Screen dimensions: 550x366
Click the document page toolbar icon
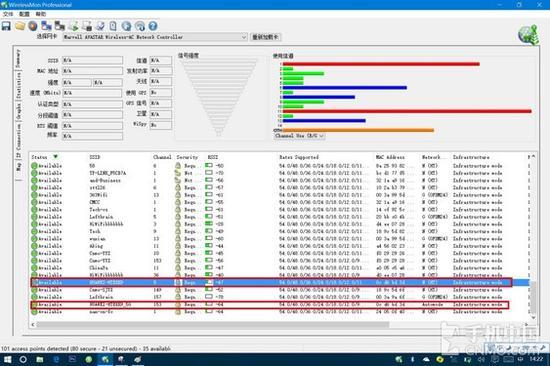coord(113,26)
